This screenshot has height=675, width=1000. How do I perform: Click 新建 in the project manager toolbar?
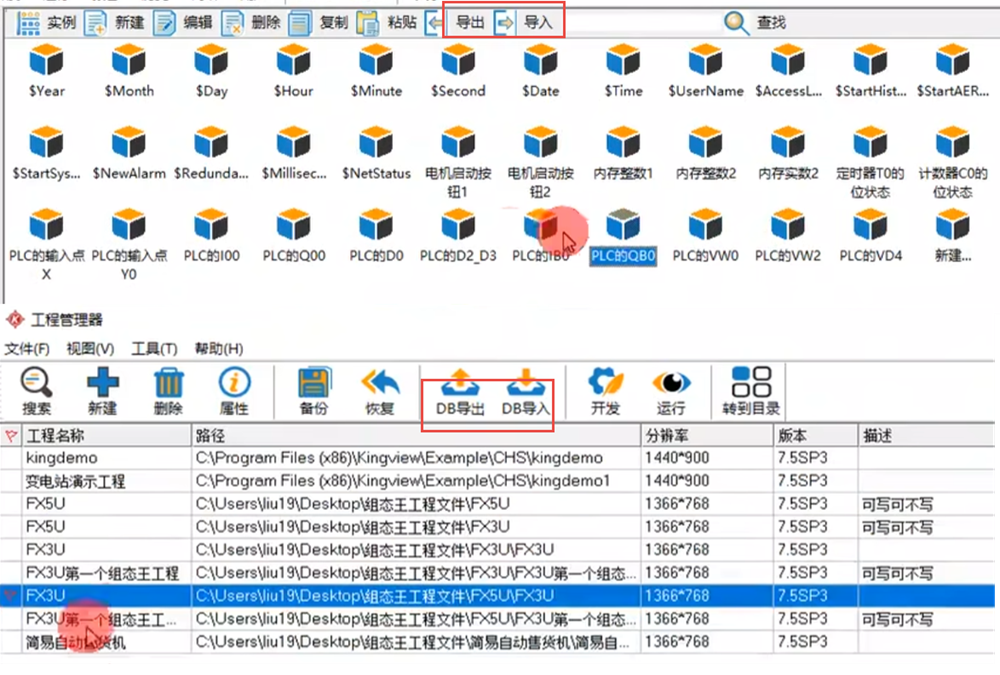coord(103,392)
